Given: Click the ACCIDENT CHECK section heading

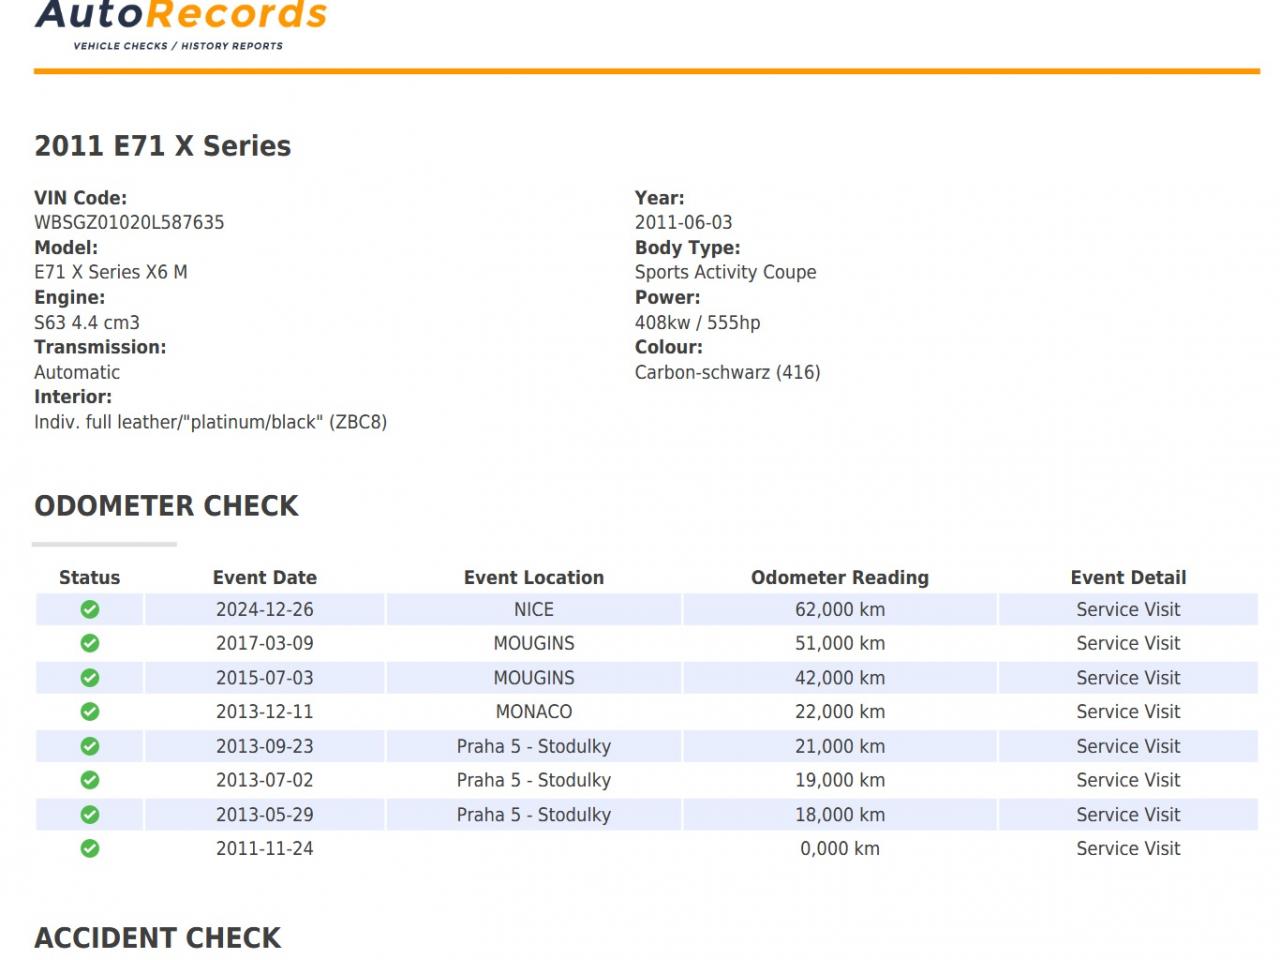Looking at the screenshot, I should tap(158, 938).
